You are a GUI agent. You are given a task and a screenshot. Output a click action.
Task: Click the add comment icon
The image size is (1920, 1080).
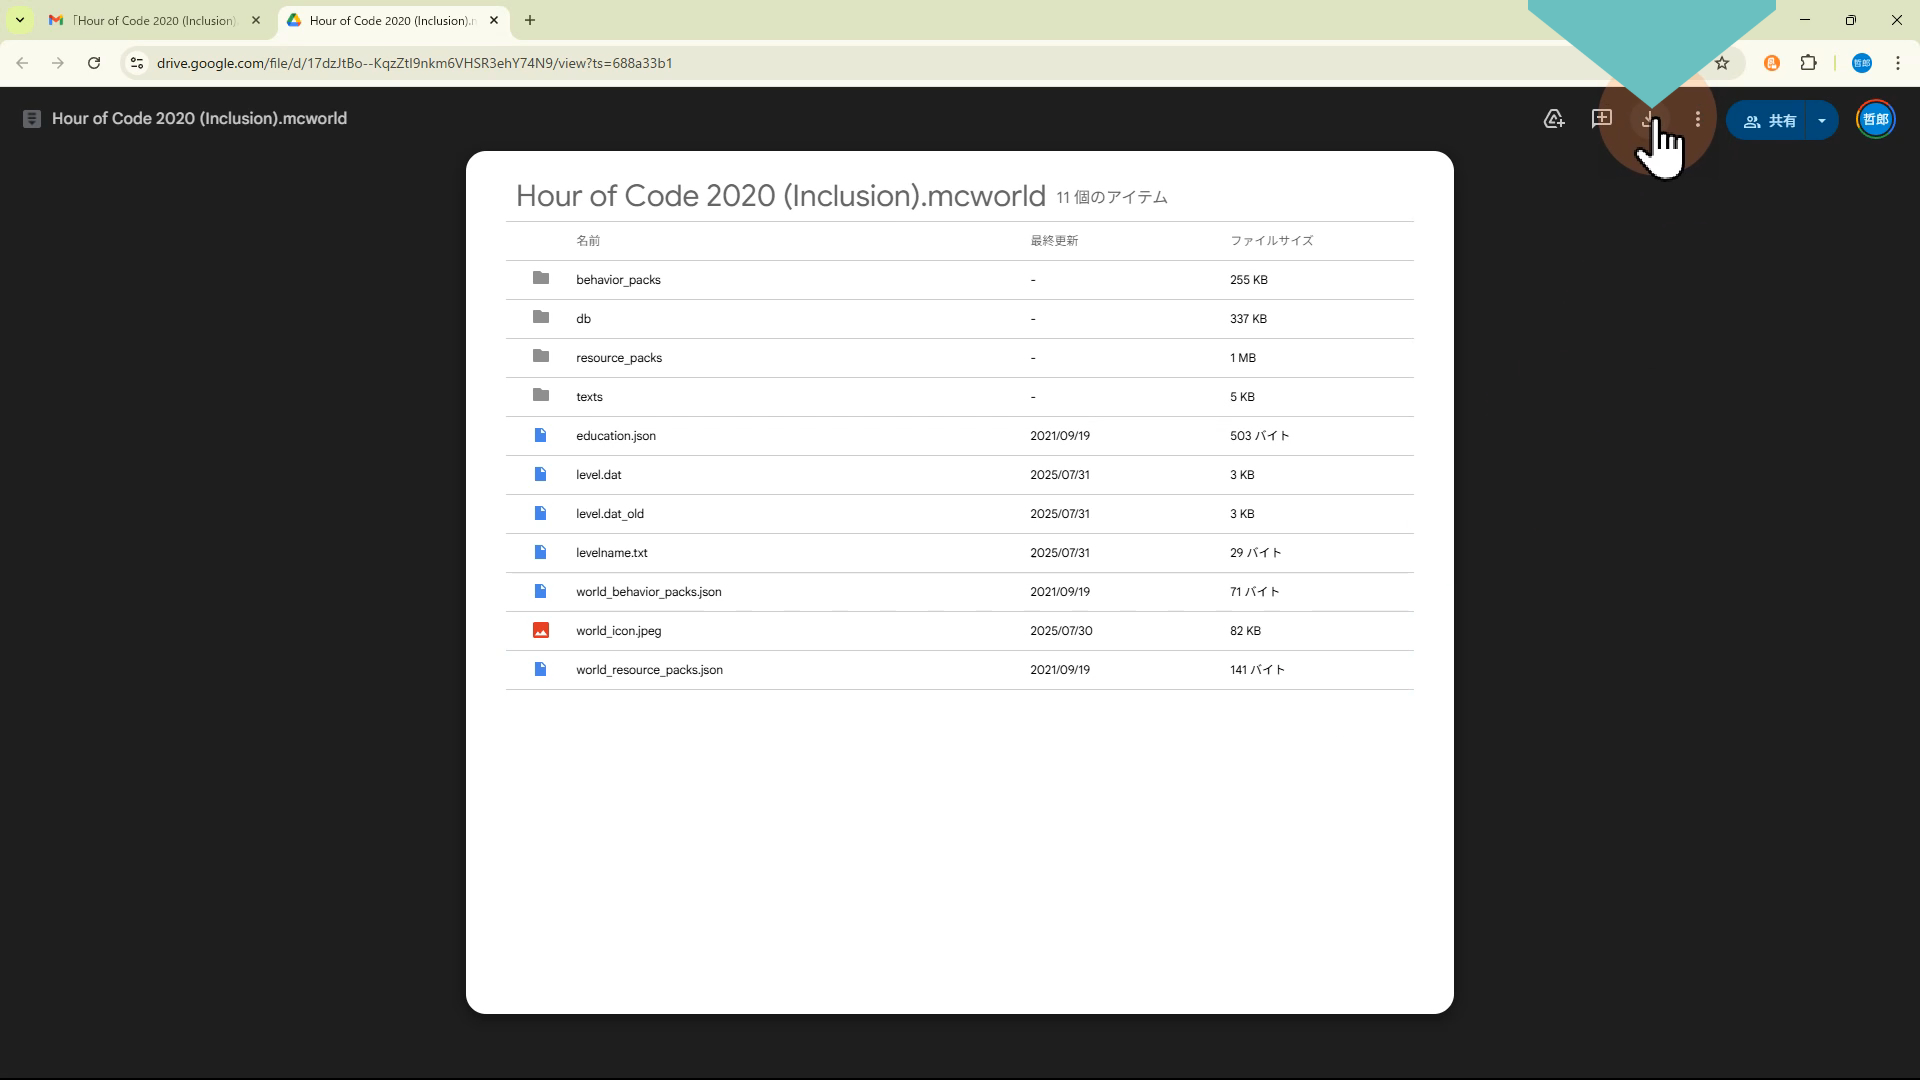click(1601, 119)
